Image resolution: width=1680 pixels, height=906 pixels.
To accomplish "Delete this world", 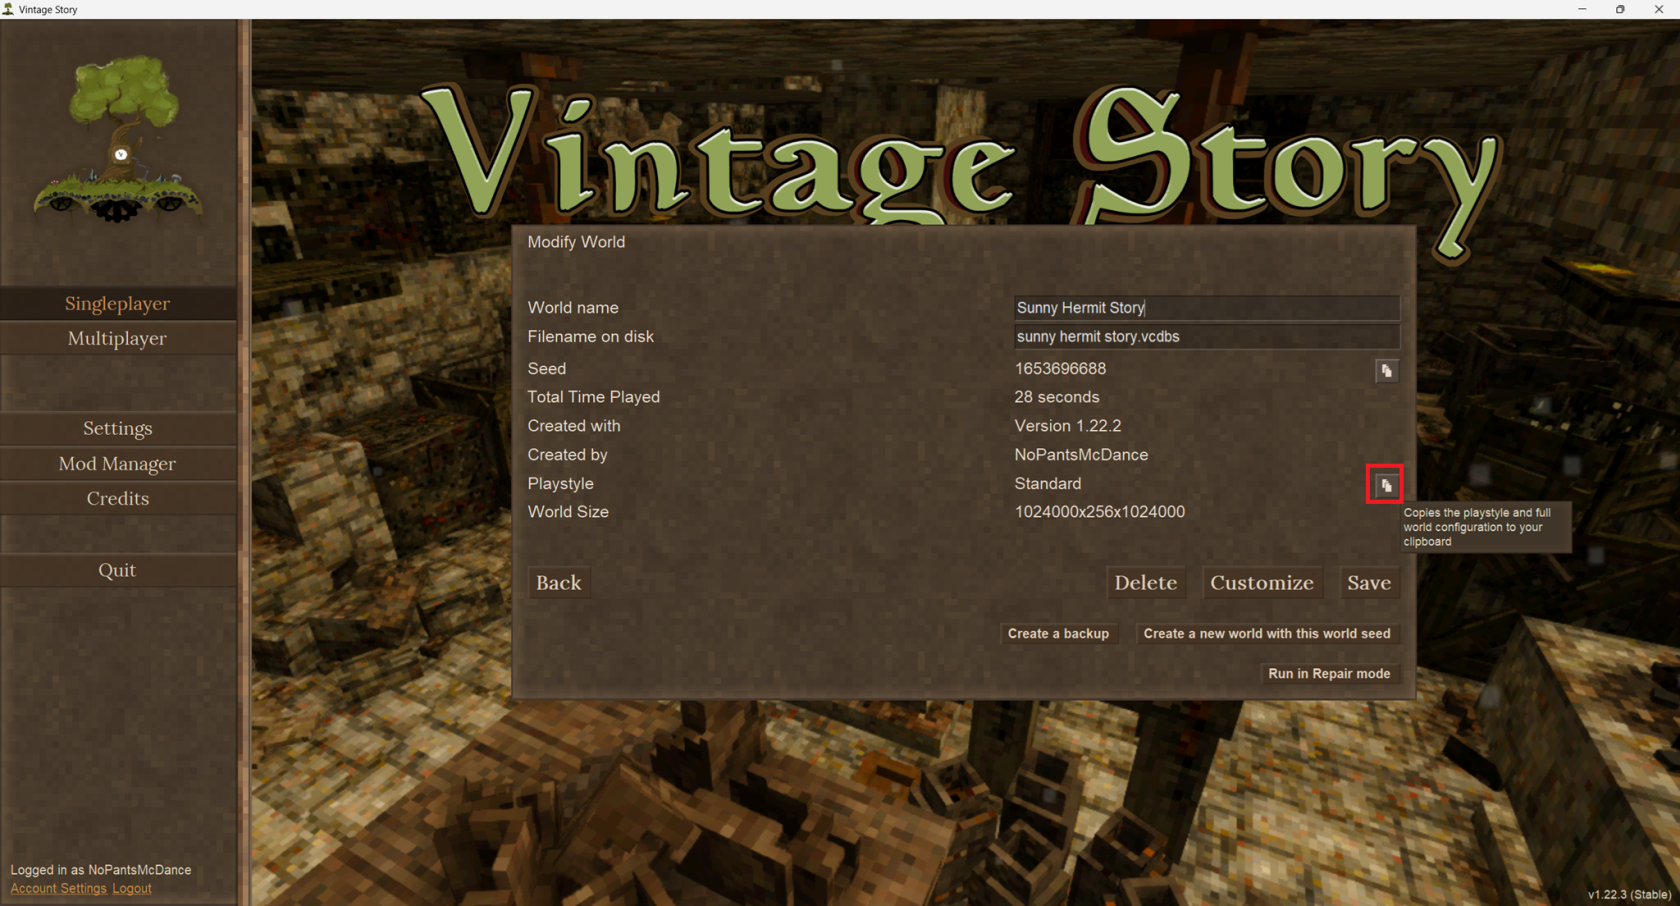I will pos(1145,582).
